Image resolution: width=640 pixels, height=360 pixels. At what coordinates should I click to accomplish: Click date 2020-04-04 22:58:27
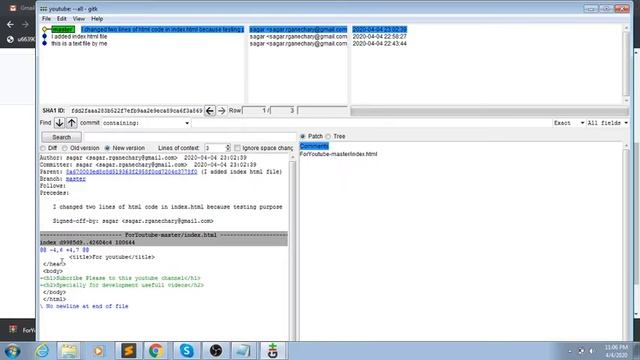pos(380,36)
